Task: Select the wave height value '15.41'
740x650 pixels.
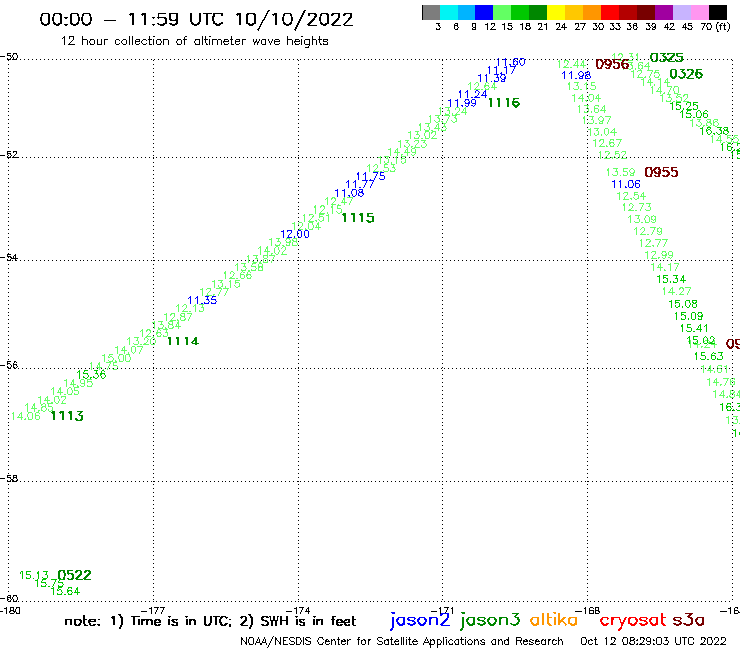Action: click(694, 328)
